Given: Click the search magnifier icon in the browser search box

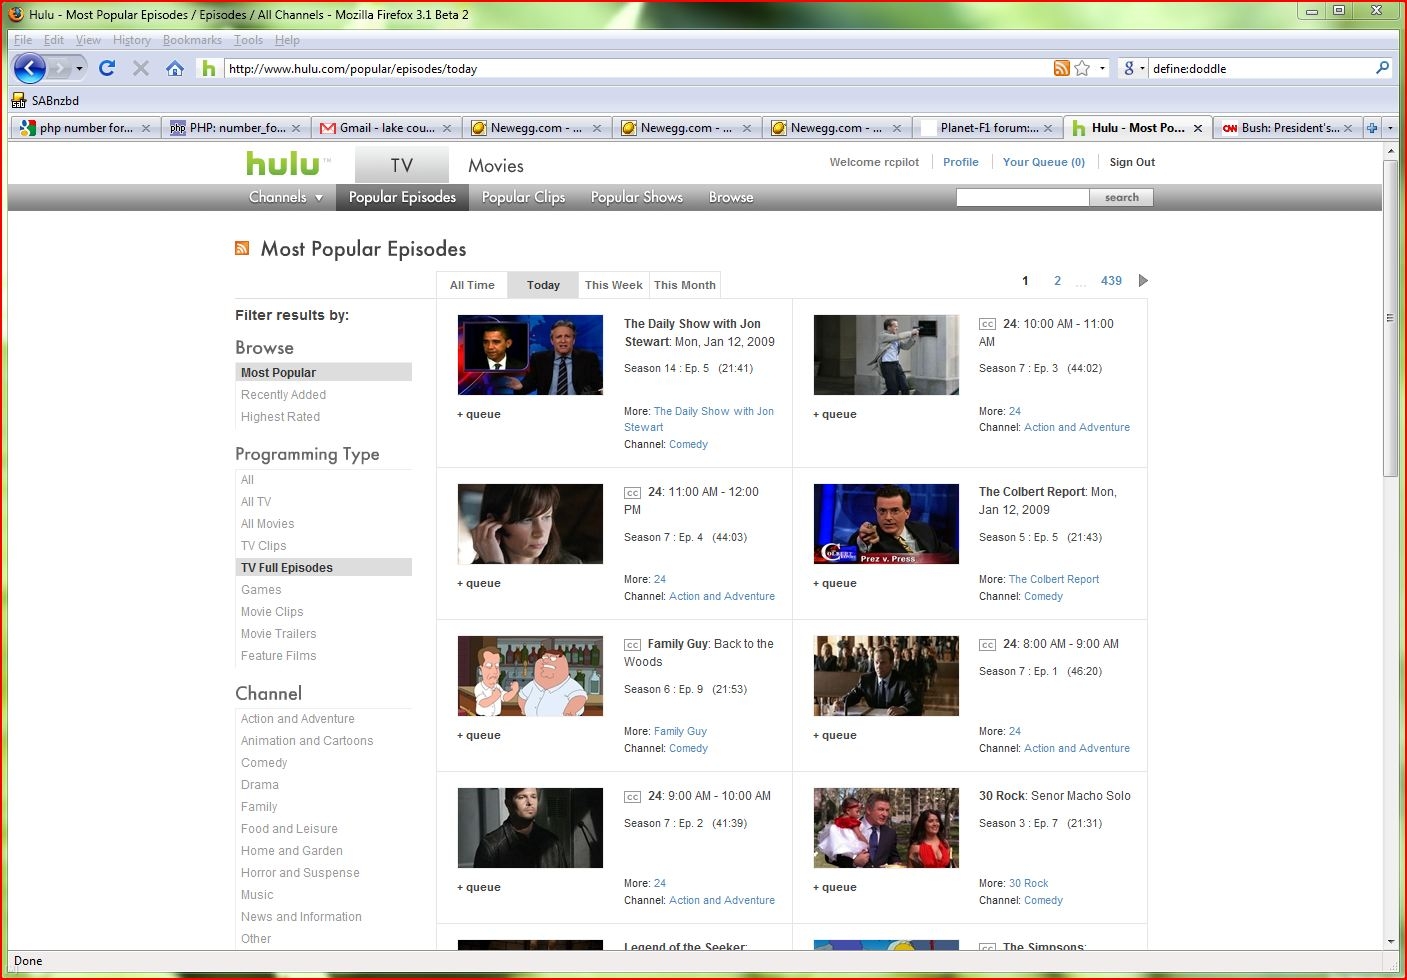Looking at the screenshot, I should (1382, 68).
